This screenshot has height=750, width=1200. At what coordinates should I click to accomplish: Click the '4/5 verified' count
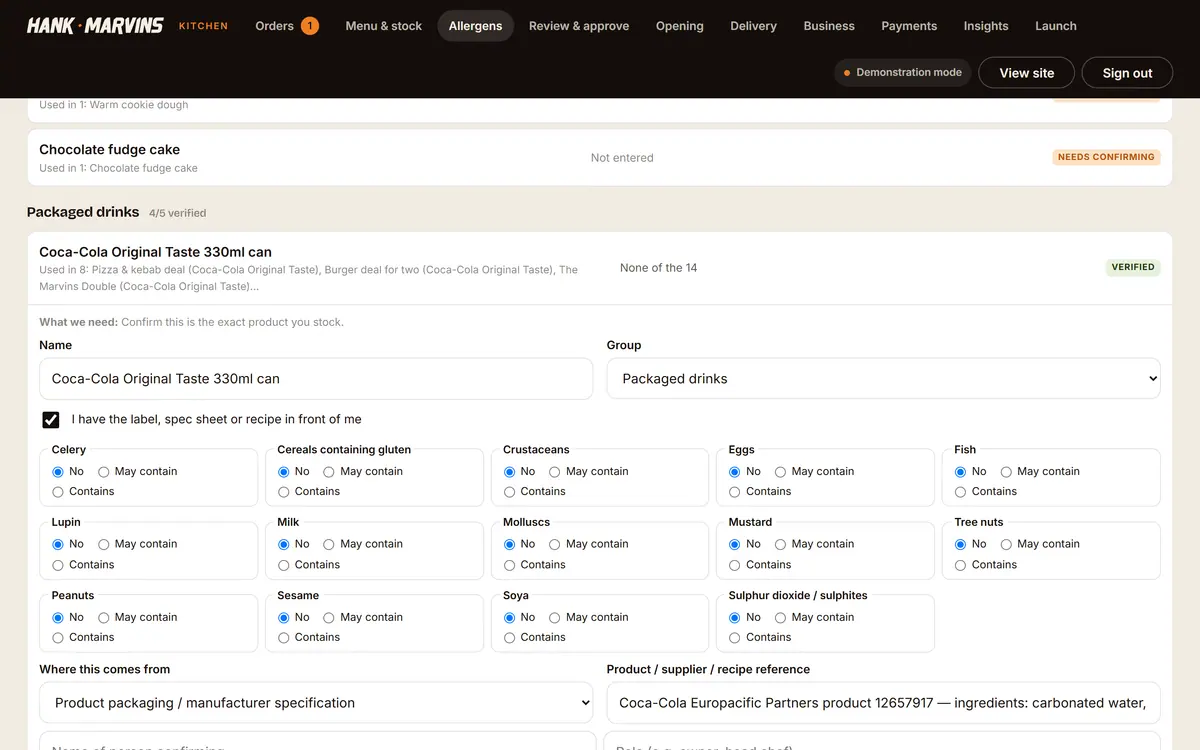click(x=178, y=213)
